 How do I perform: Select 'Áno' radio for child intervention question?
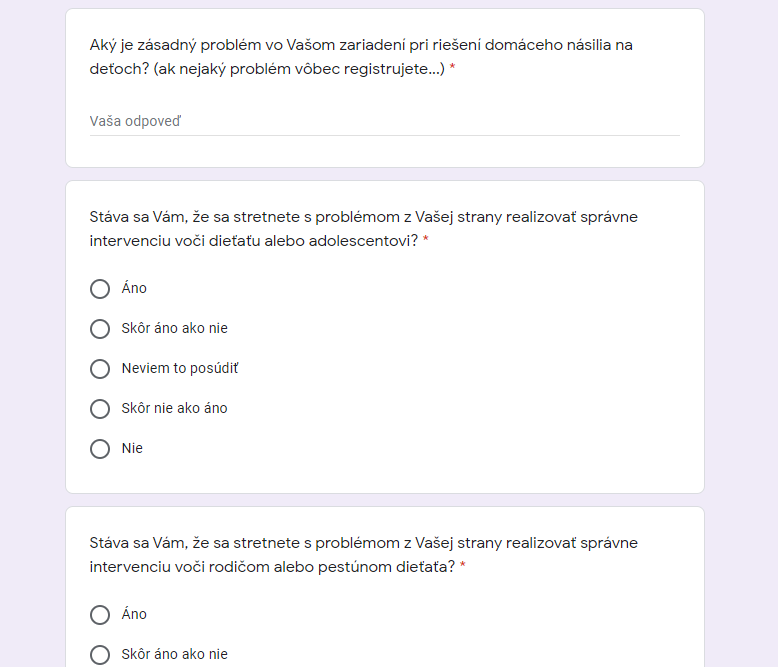[x=100, y=289]
